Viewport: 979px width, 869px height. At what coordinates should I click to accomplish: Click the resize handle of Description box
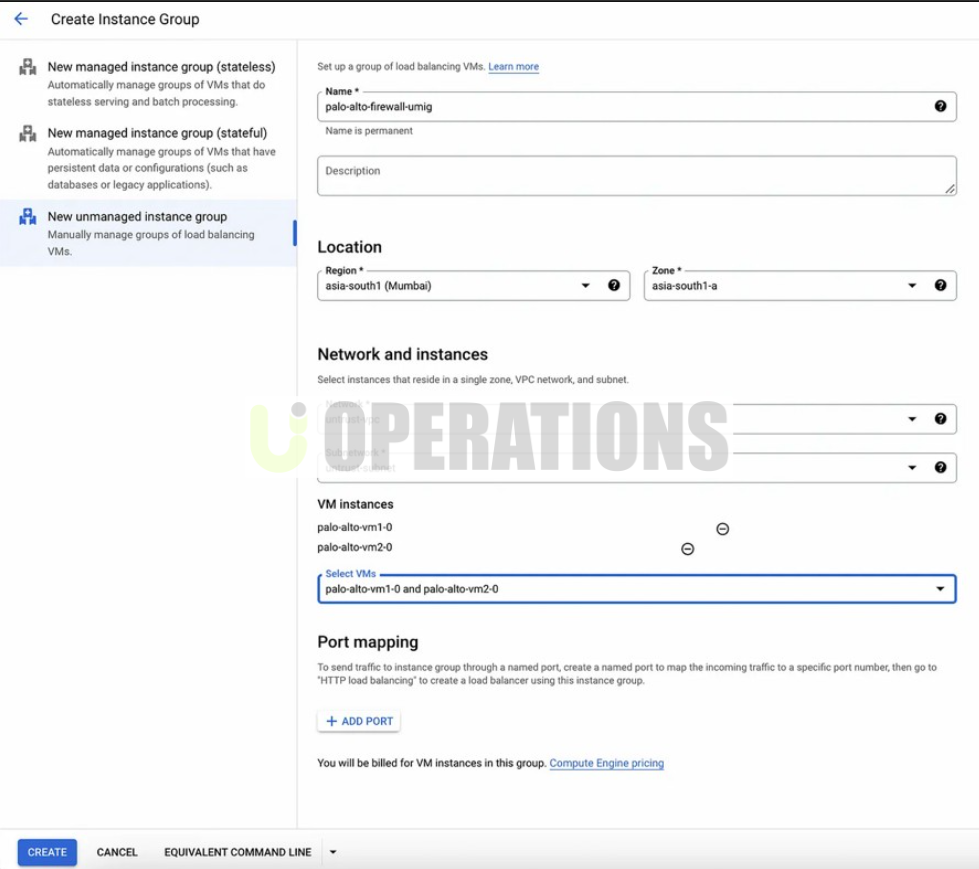[x=950, y=189]
